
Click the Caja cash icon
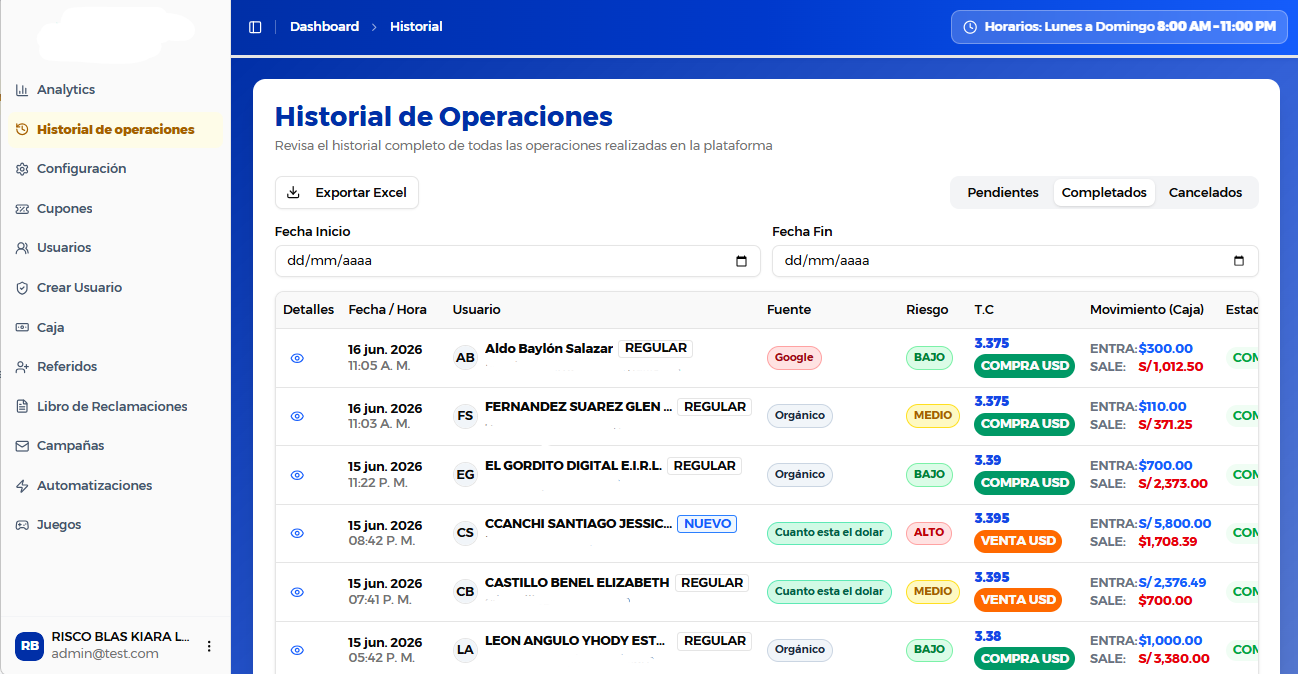[22, 328]
